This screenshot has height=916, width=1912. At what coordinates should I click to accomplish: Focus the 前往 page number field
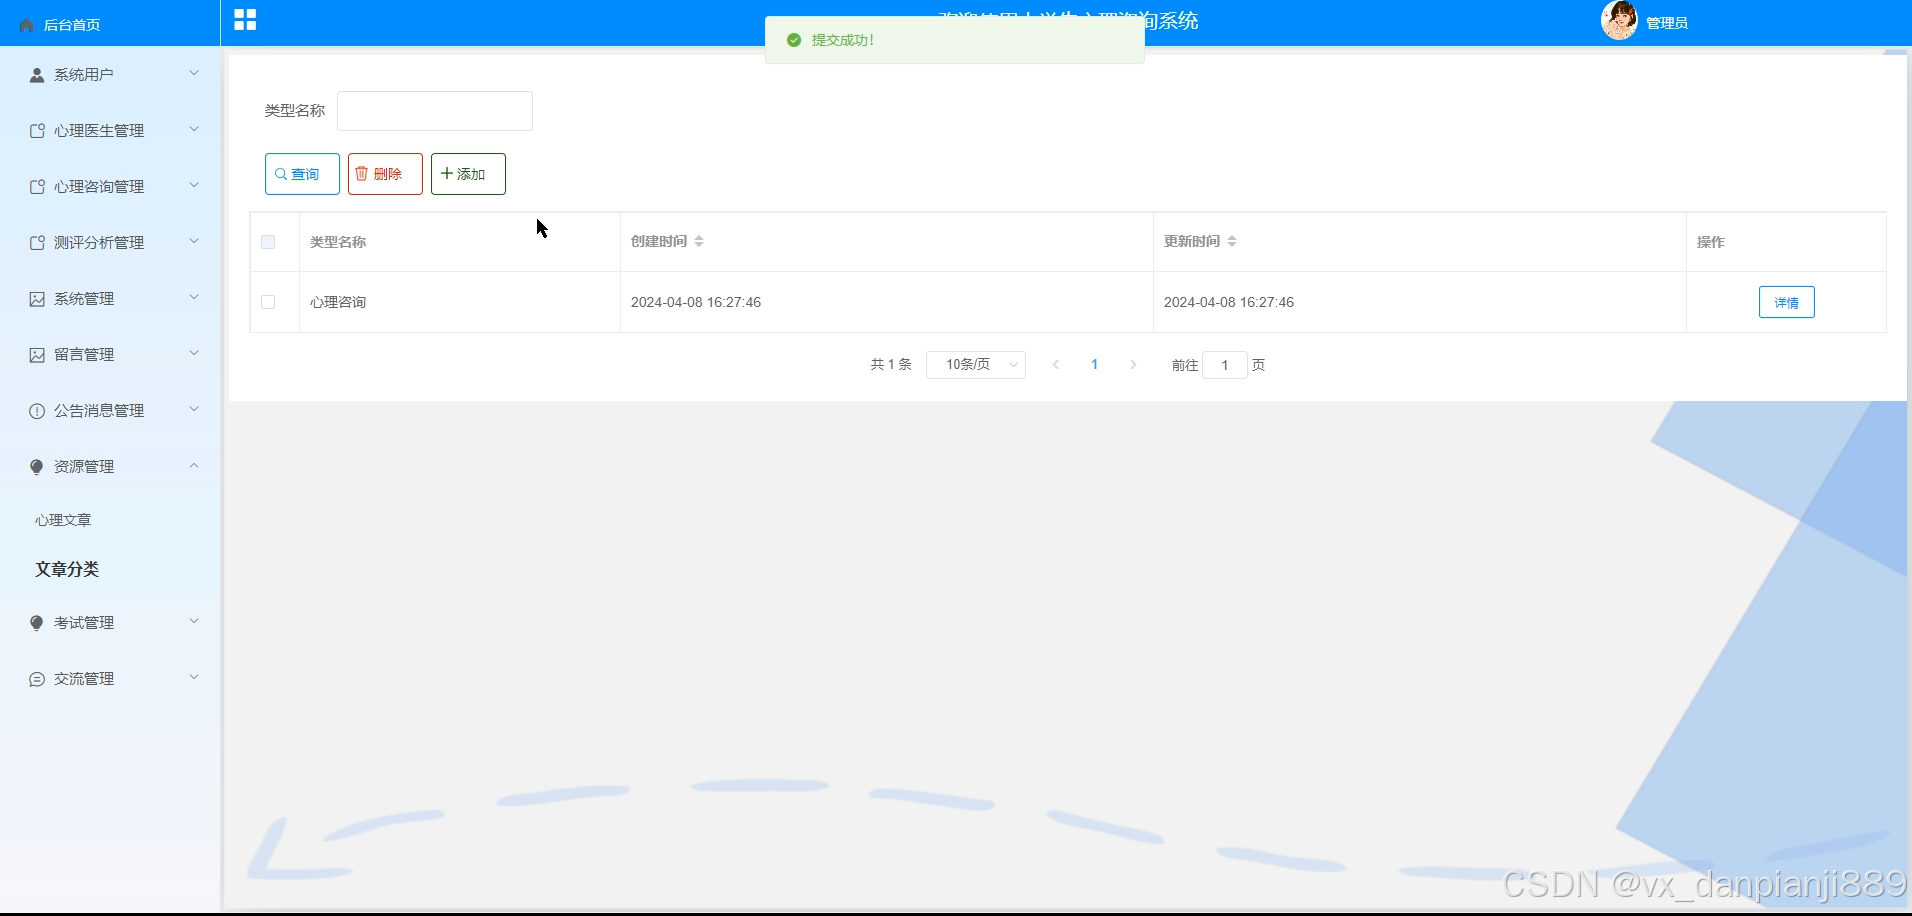point(1225,365)
